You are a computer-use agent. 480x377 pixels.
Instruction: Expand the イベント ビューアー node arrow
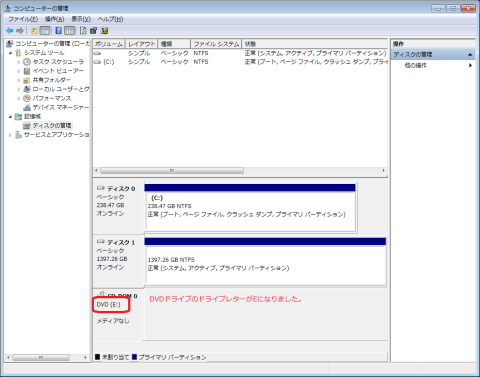click(19, 71)
